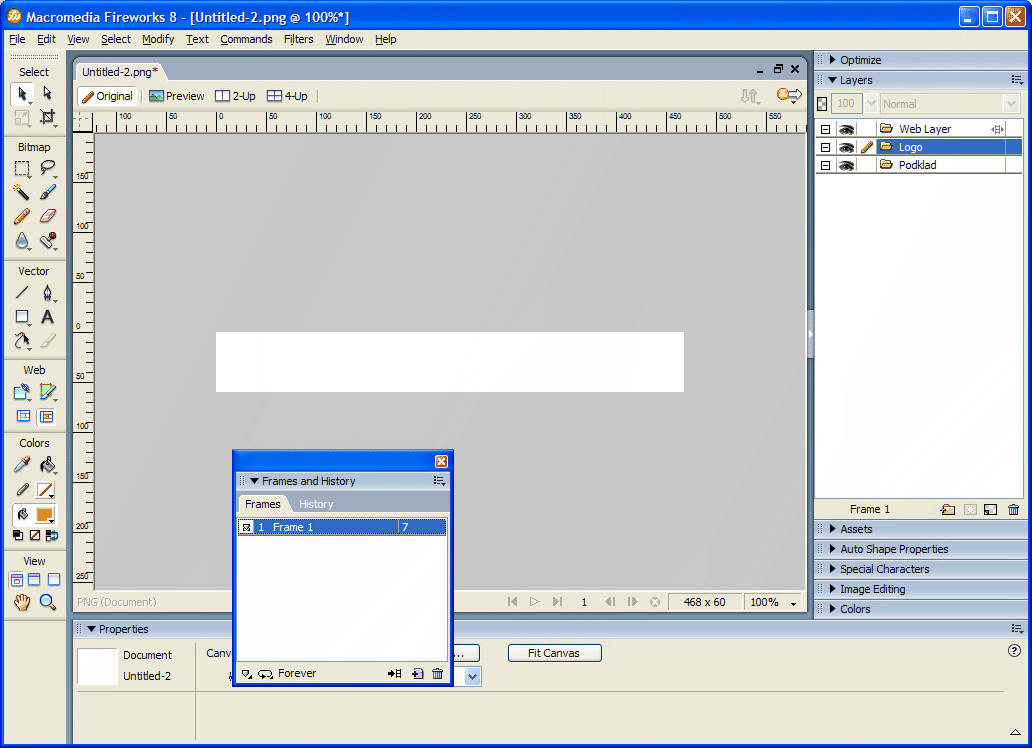1032x748 pixels.
Task: Choose the vector Line tool
Action: pos(22,292)
